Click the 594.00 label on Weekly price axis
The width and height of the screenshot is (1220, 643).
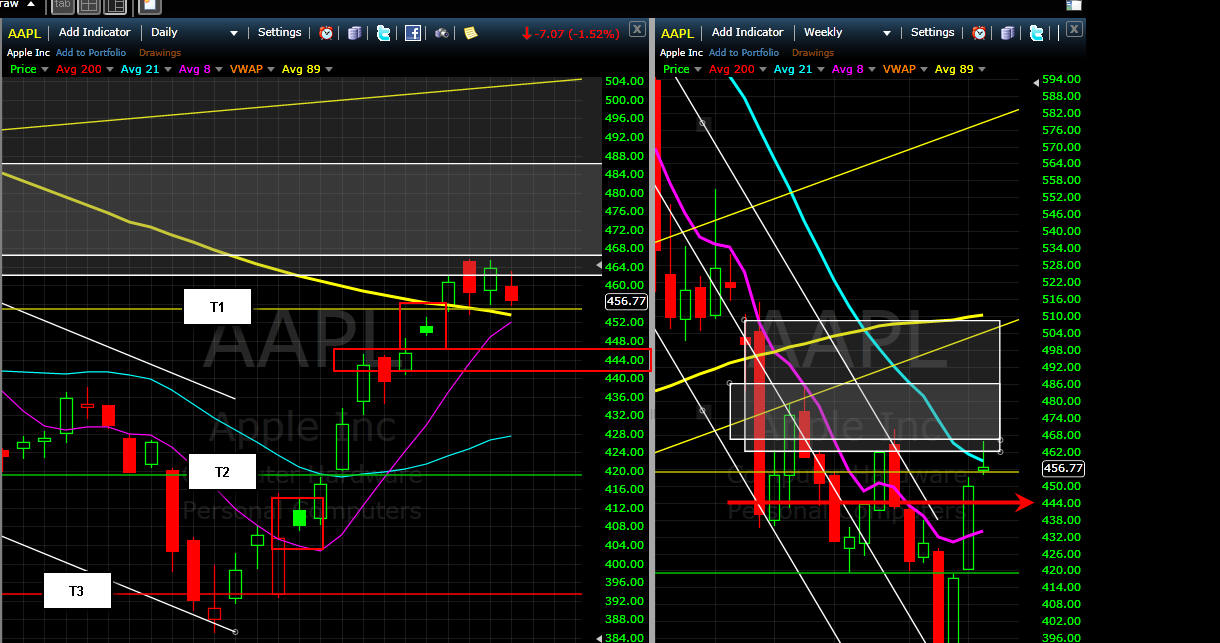(x=1060, y=79)
